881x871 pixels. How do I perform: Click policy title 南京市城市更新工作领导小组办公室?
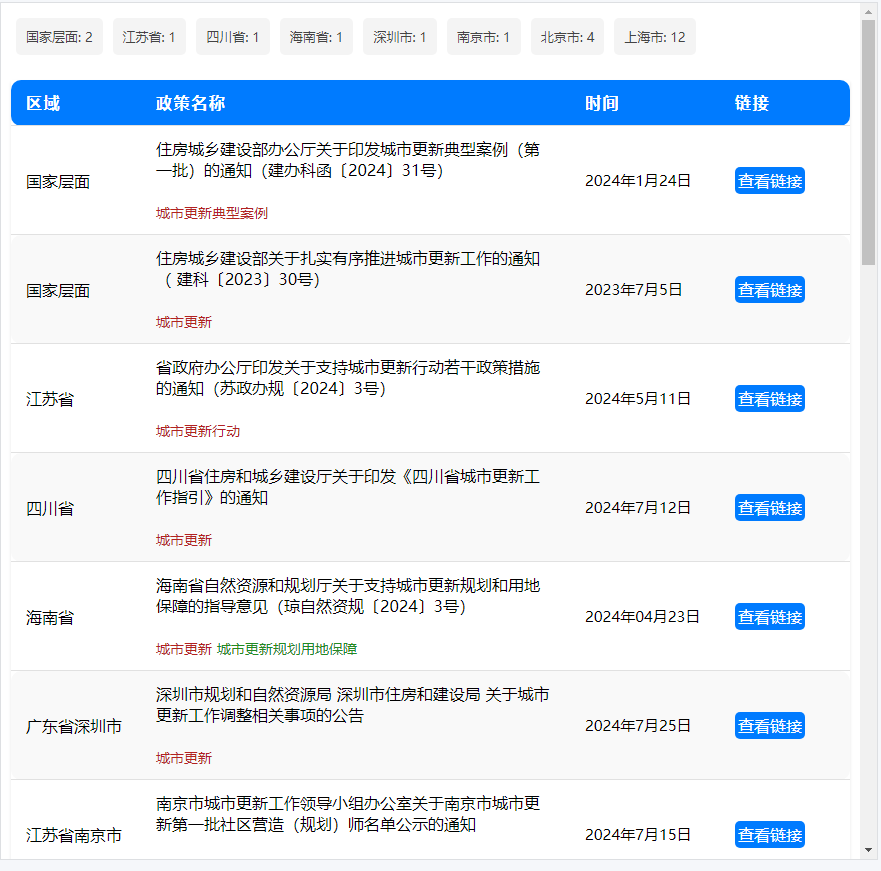(x=348, y=814)
